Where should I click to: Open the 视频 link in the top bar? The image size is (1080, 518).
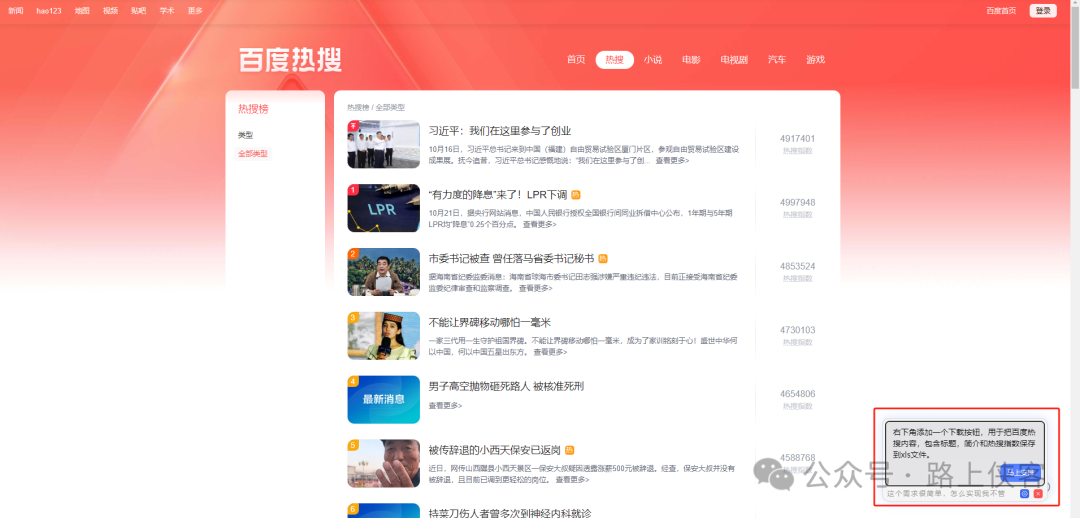[110, 11]
